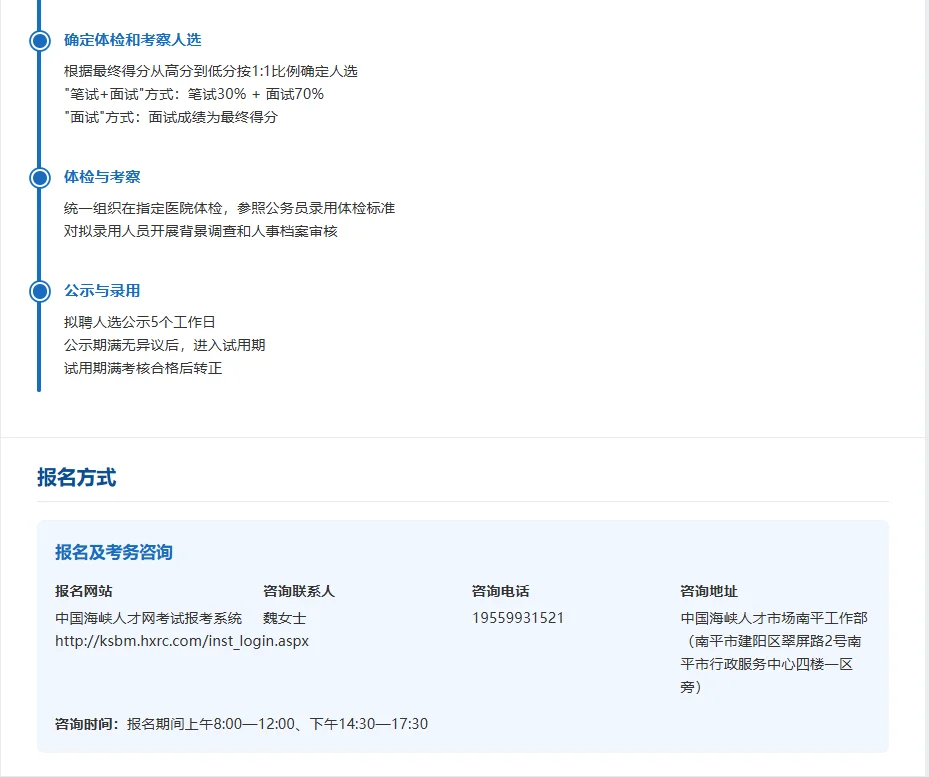929x777 pixels.
Task: Click the timeline dot beside 体检与考察
Action: (38, 177)
